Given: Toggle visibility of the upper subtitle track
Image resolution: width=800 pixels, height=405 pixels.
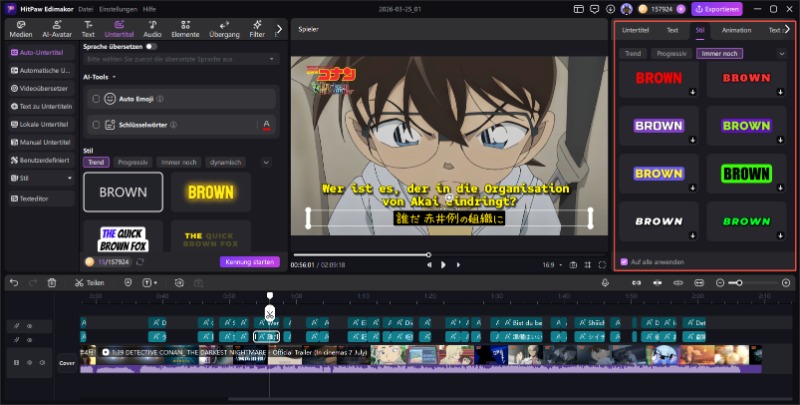Looking at the screenshot, I should (30, 325).
